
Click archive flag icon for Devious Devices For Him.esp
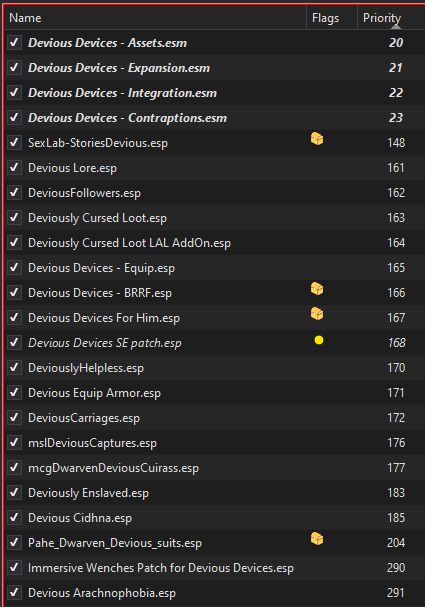coord(317,314)
